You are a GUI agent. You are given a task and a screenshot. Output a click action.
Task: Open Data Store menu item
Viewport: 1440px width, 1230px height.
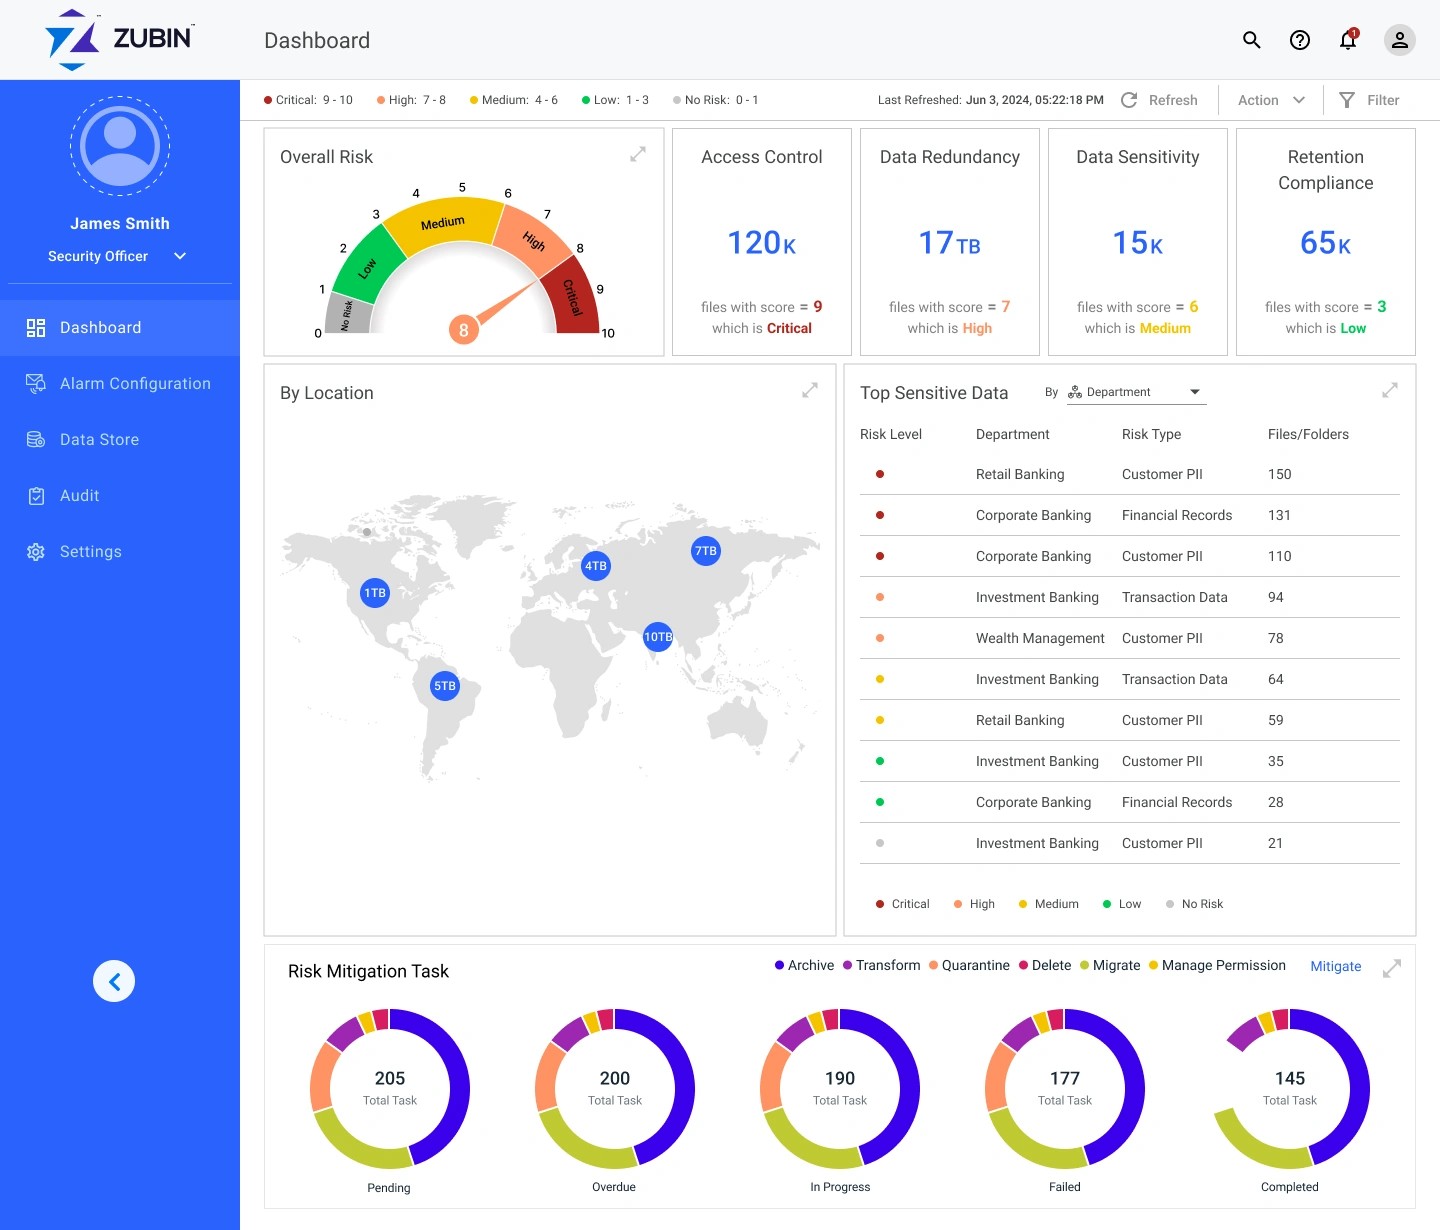[120, 440]
